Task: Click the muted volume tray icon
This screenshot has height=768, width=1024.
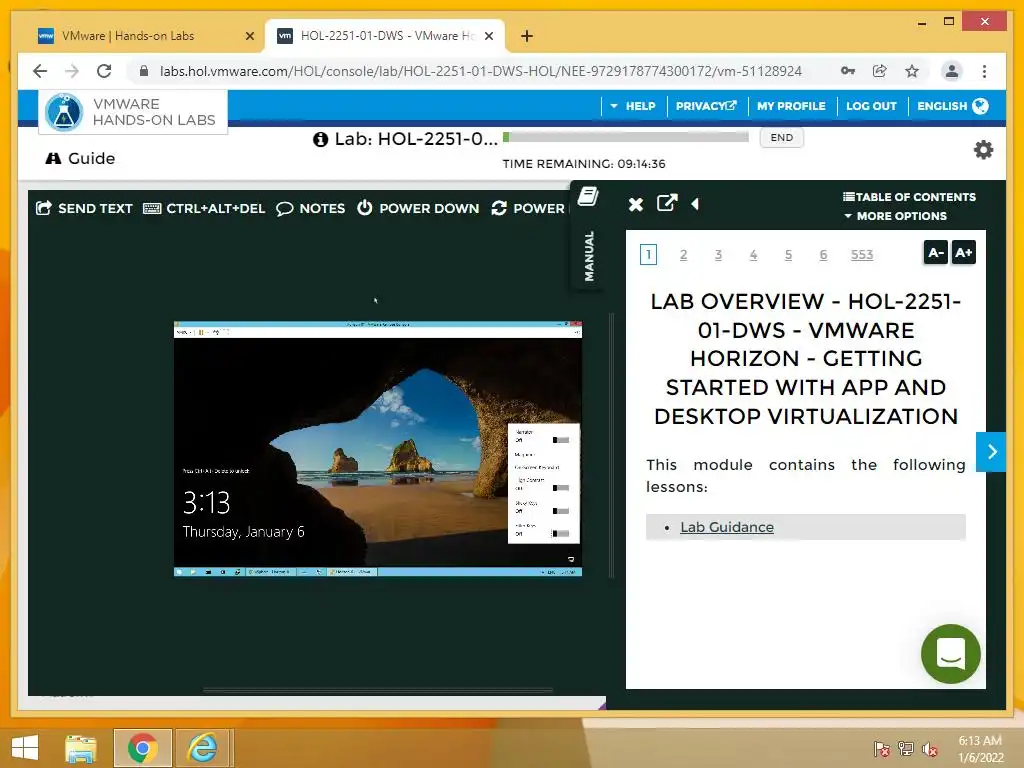Action: click(x=930, y=748)
